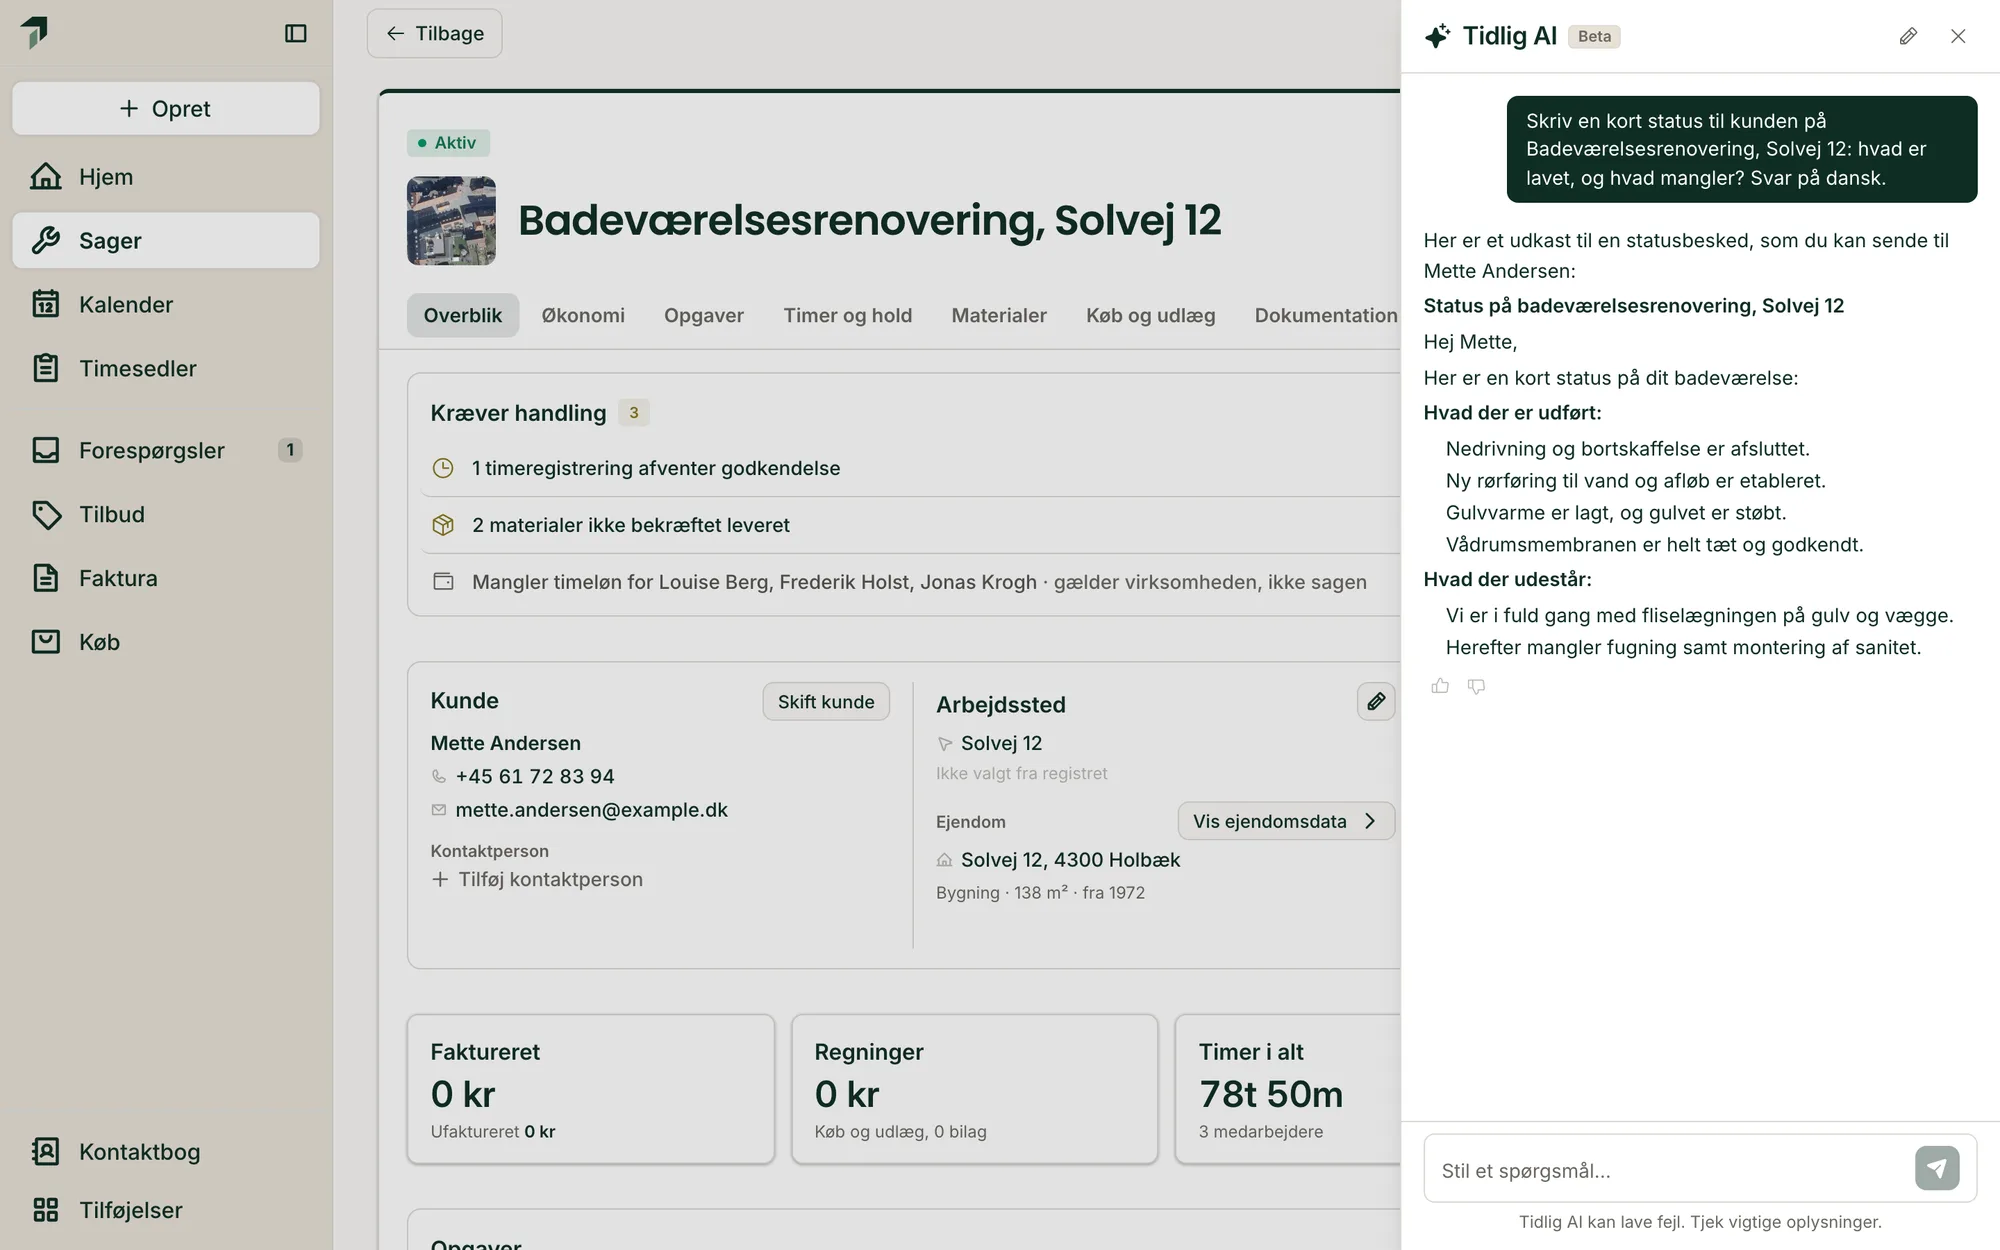Open Kontaktbog
This screenshot has width=2000, height=1250.
point(166,1152)
